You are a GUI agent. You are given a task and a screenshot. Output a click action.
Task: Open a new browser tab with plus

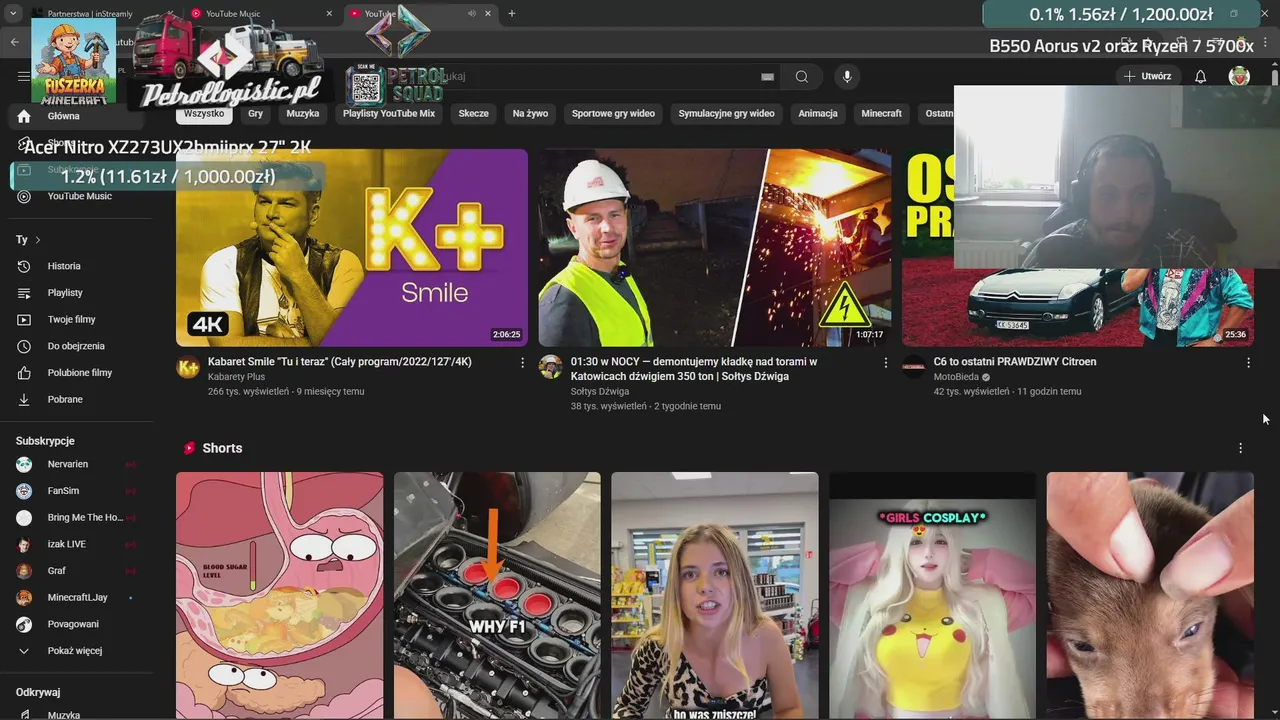[x=512, y=14]
